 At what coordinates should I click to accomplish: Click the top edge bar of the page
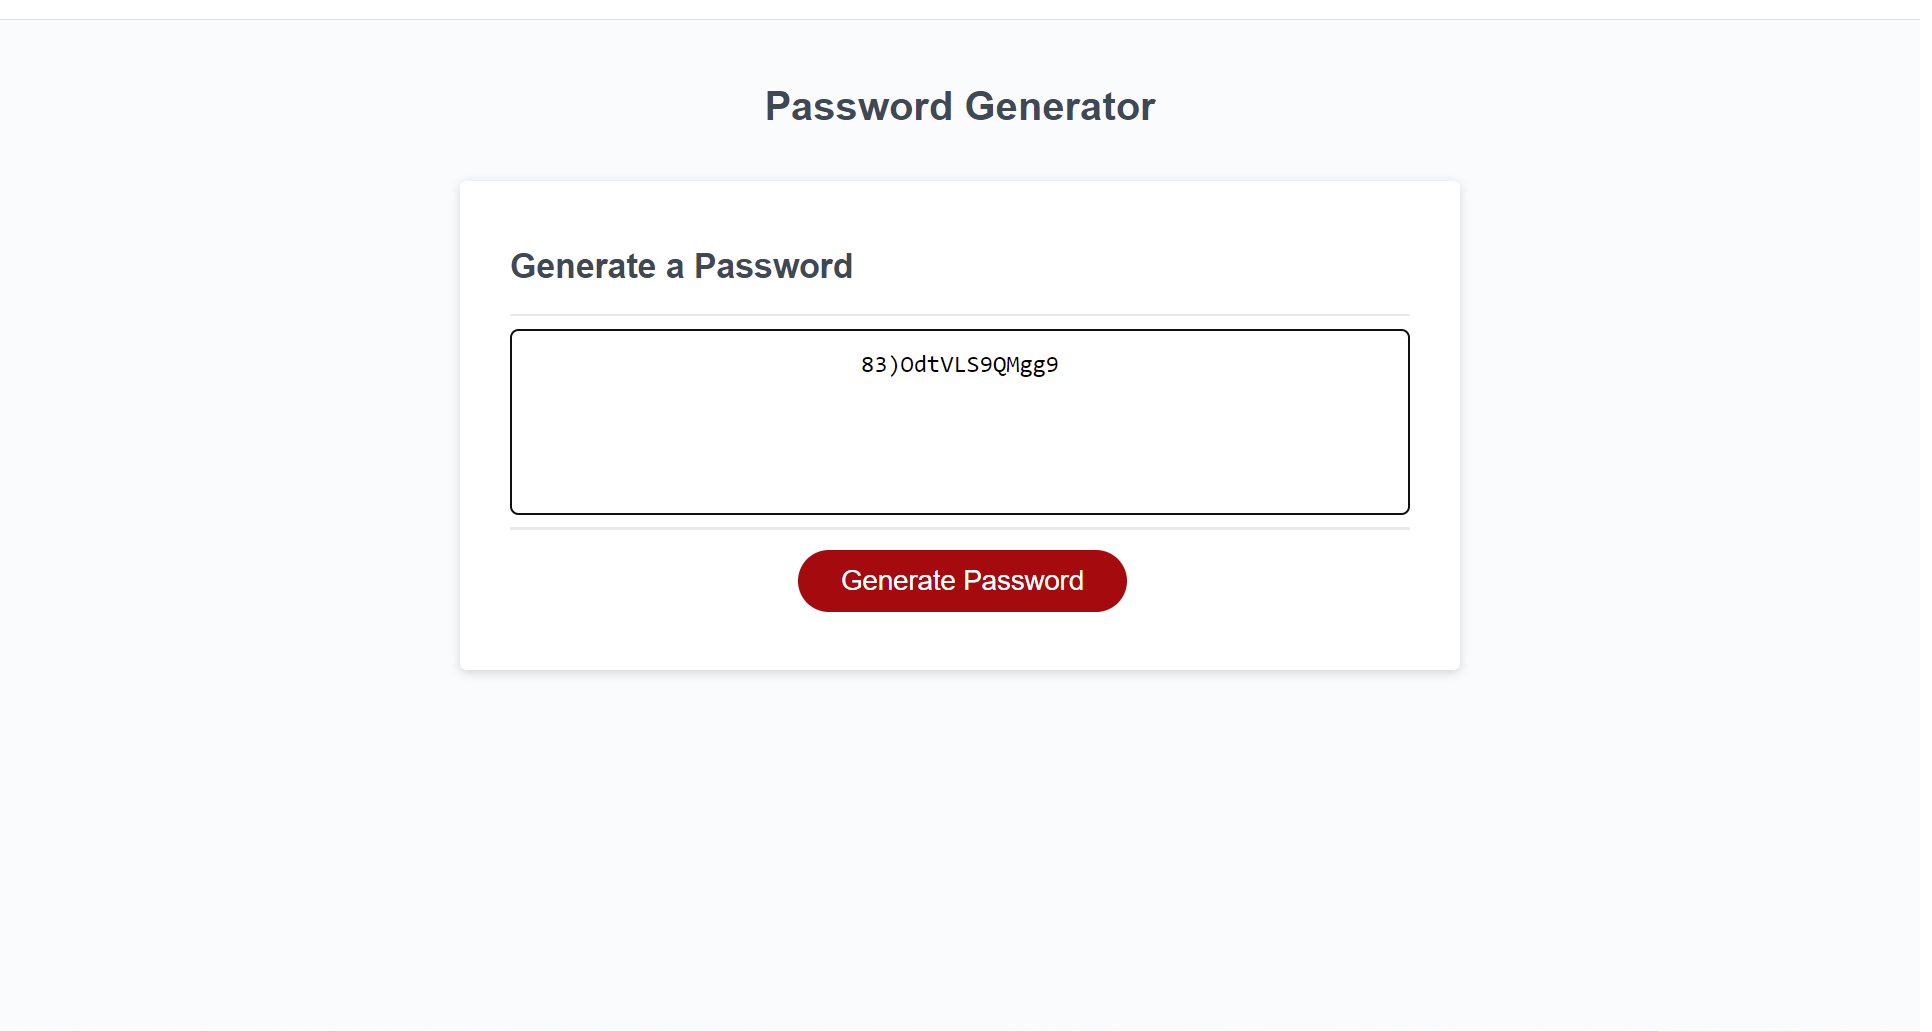point(960,8)
